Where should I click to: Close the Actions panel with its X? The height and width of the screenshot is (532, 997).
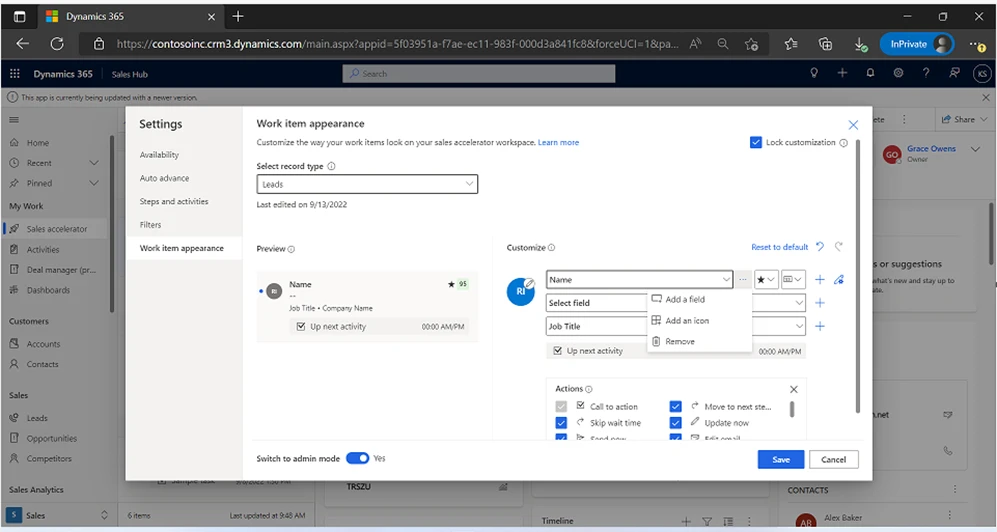click(x=794, y=389)
